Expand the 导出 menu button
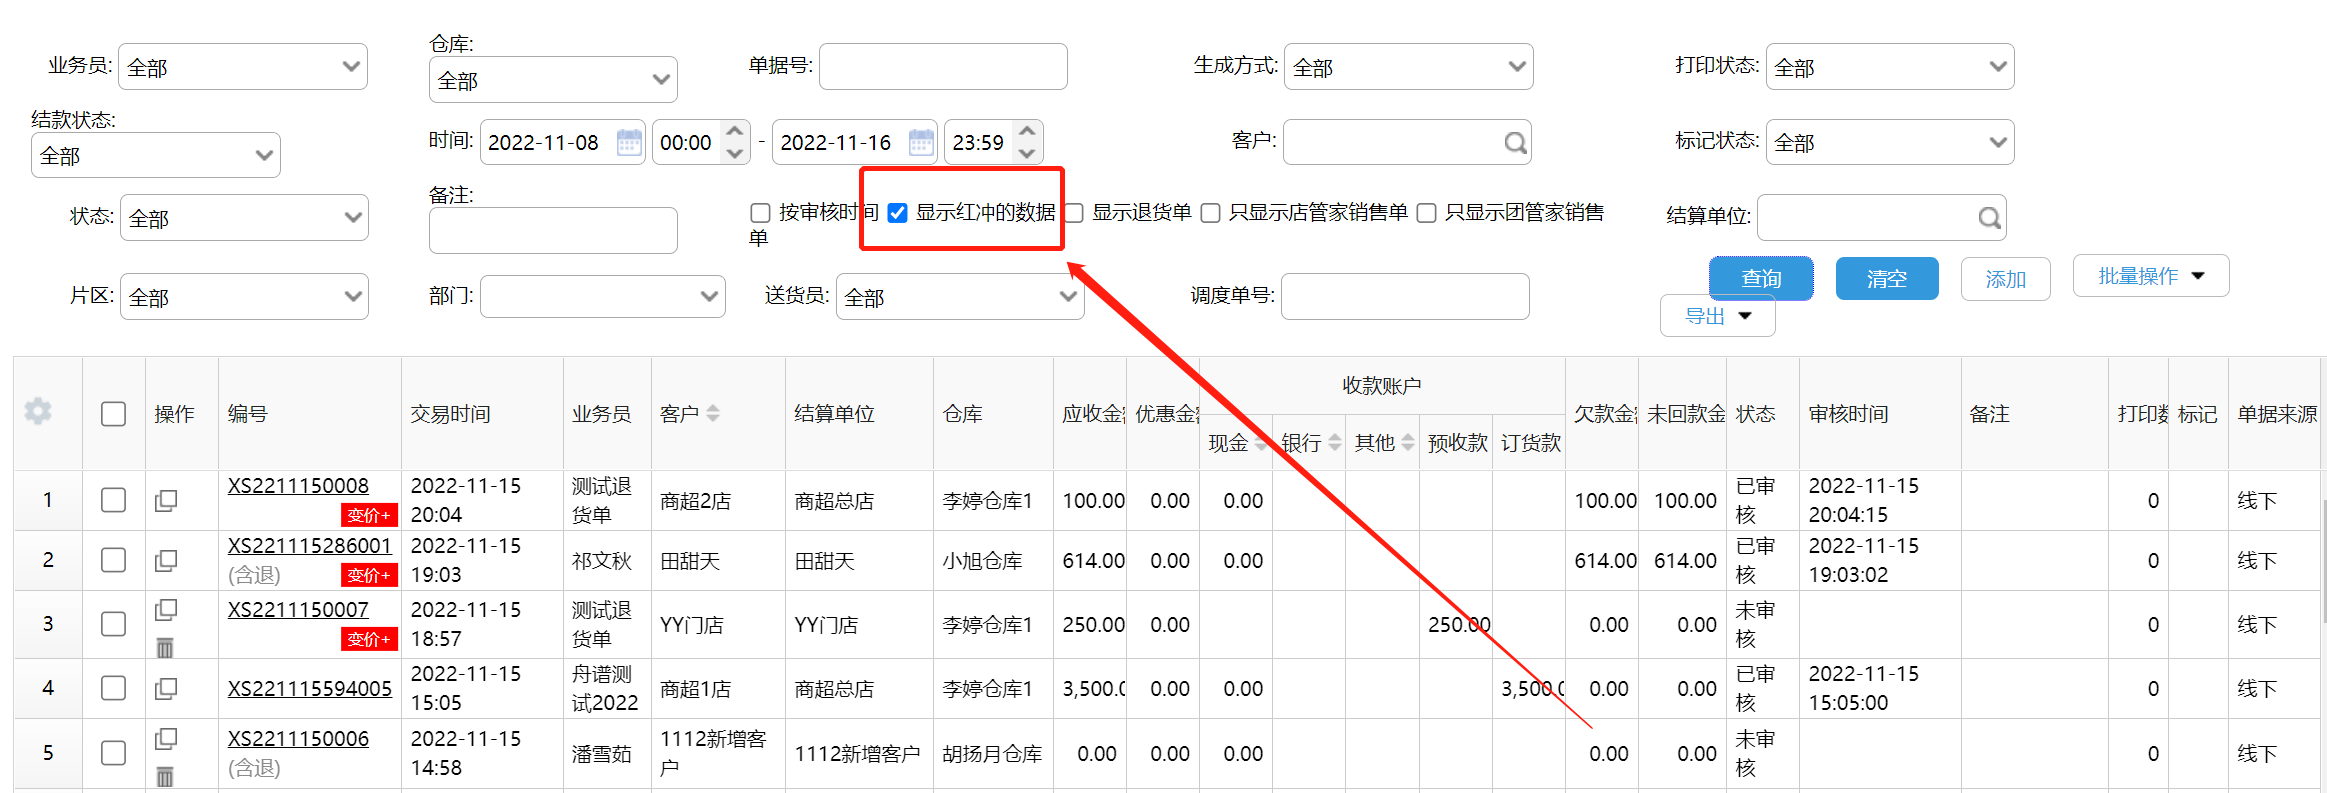The image size is (2327, 793). click(x=1718, y=316)
